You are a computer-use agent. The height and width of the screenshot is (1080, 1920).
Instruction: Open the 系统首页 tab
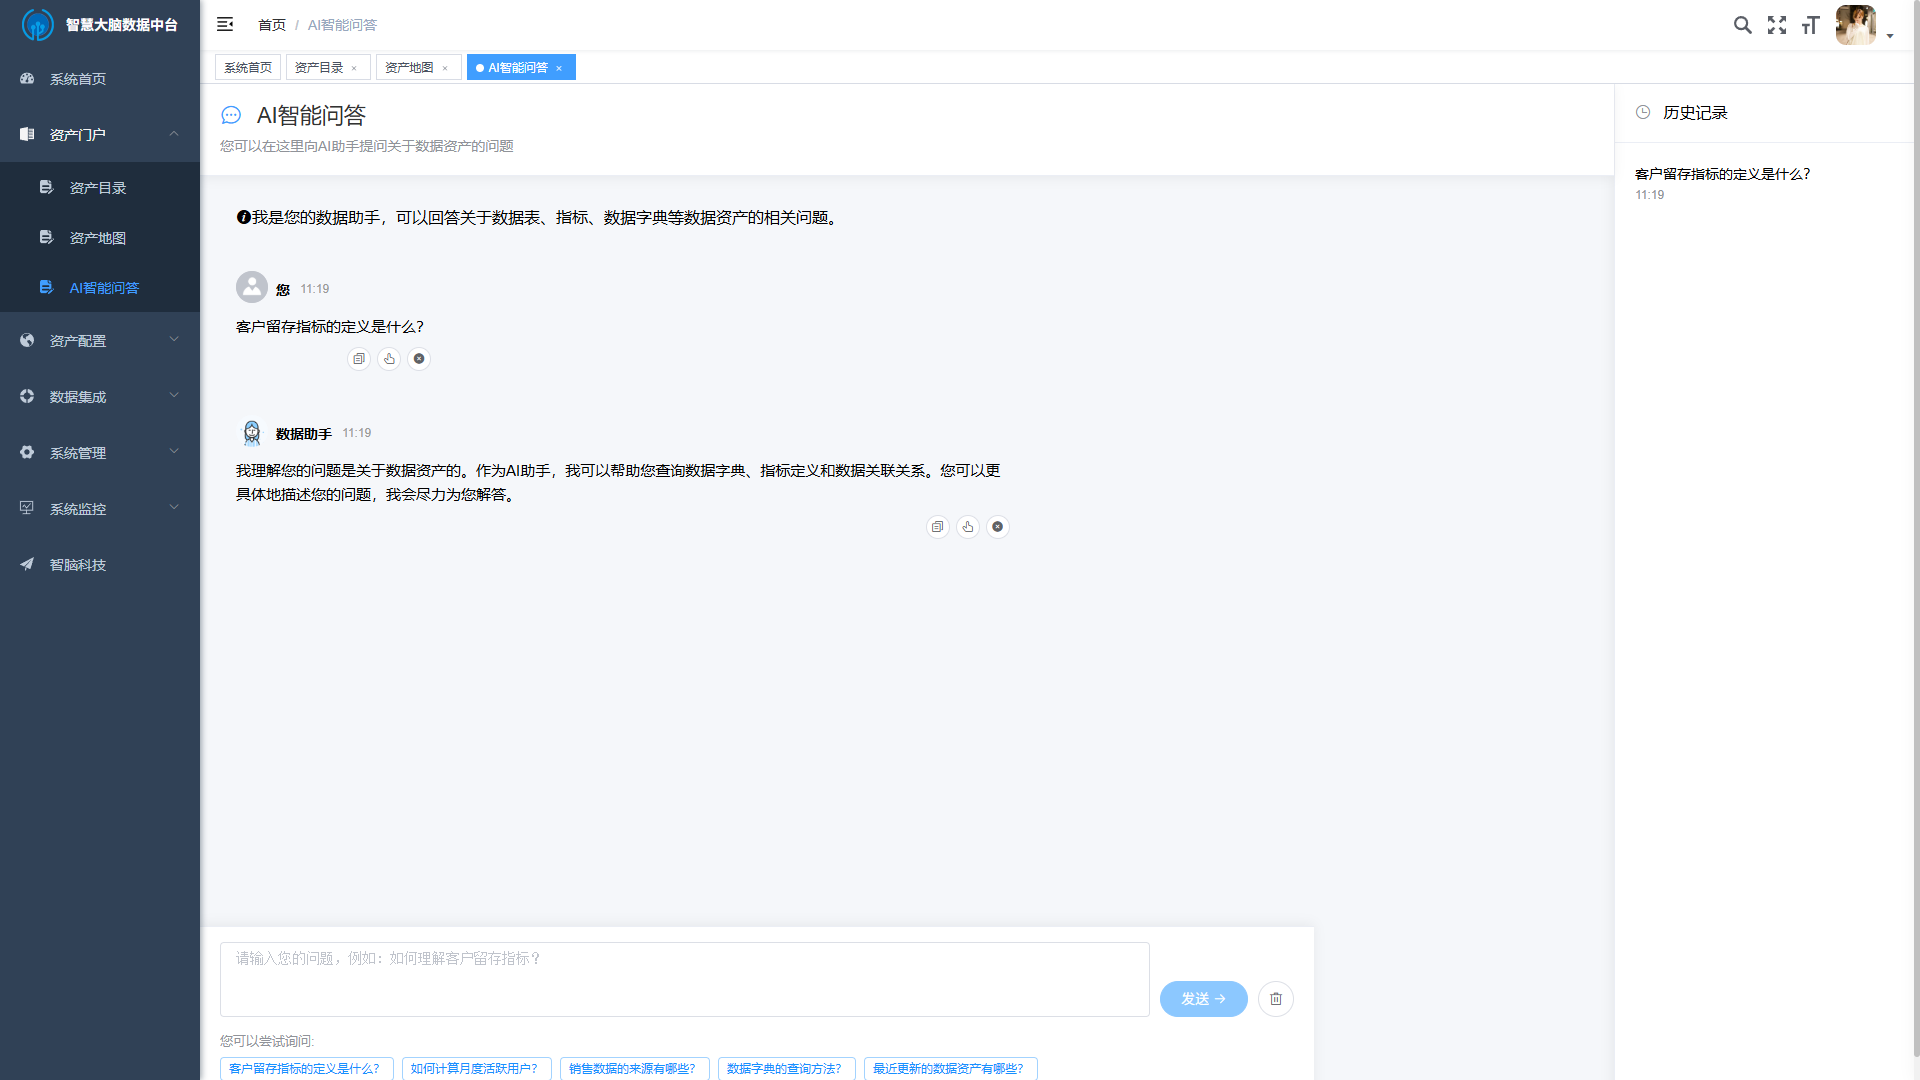[247, 67]
